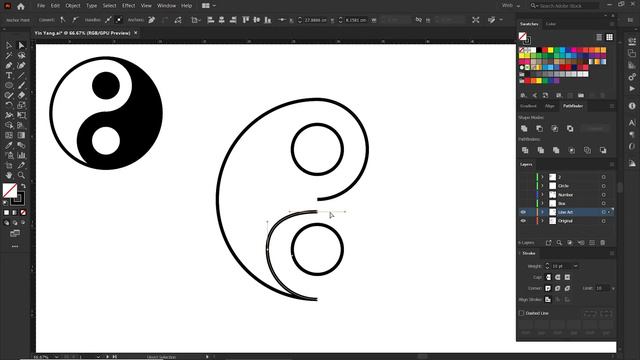Click the stroke color box in toolbox
The height and width of the screenshot is (360, 640).
[x=18, y=199]
